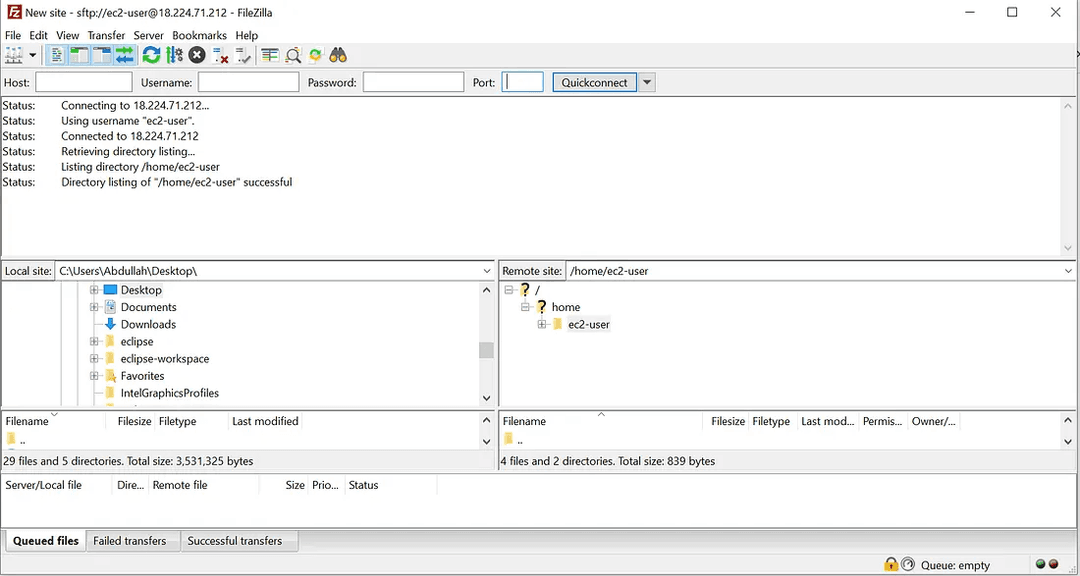Click local tree scrollbar down arrow
Image resolution: width=1080 pixels, height=576 pixels.
pos(486,398)
